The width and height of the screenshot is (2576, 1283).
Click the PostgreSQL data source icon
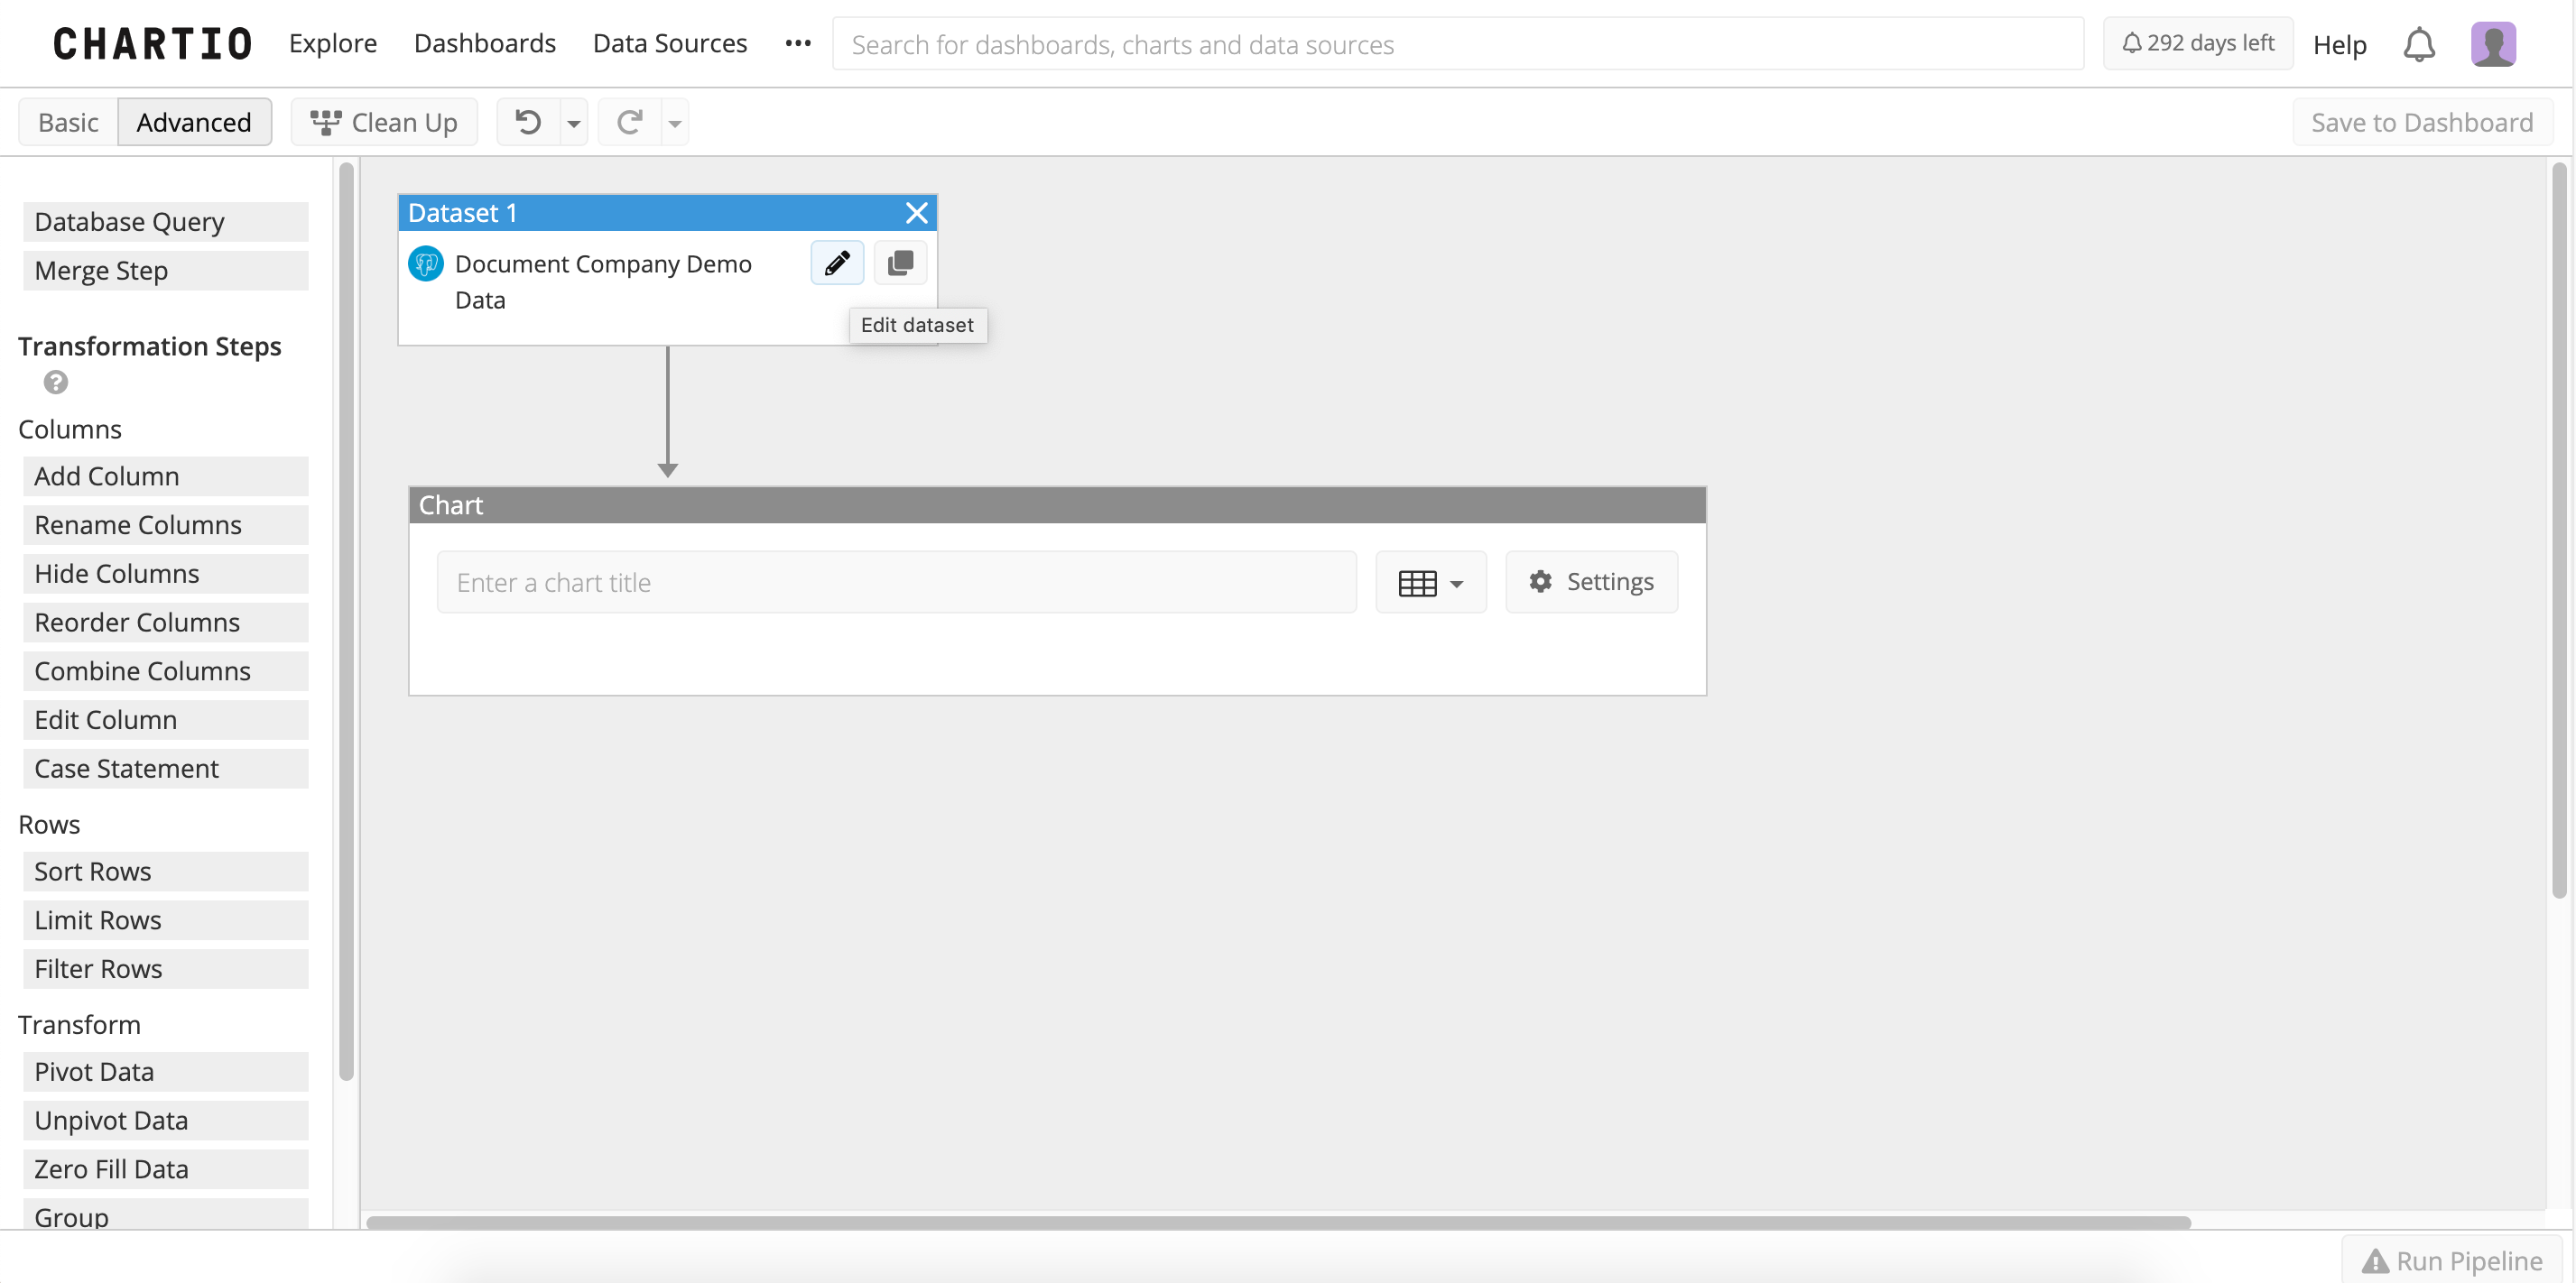tap(426, 264)
